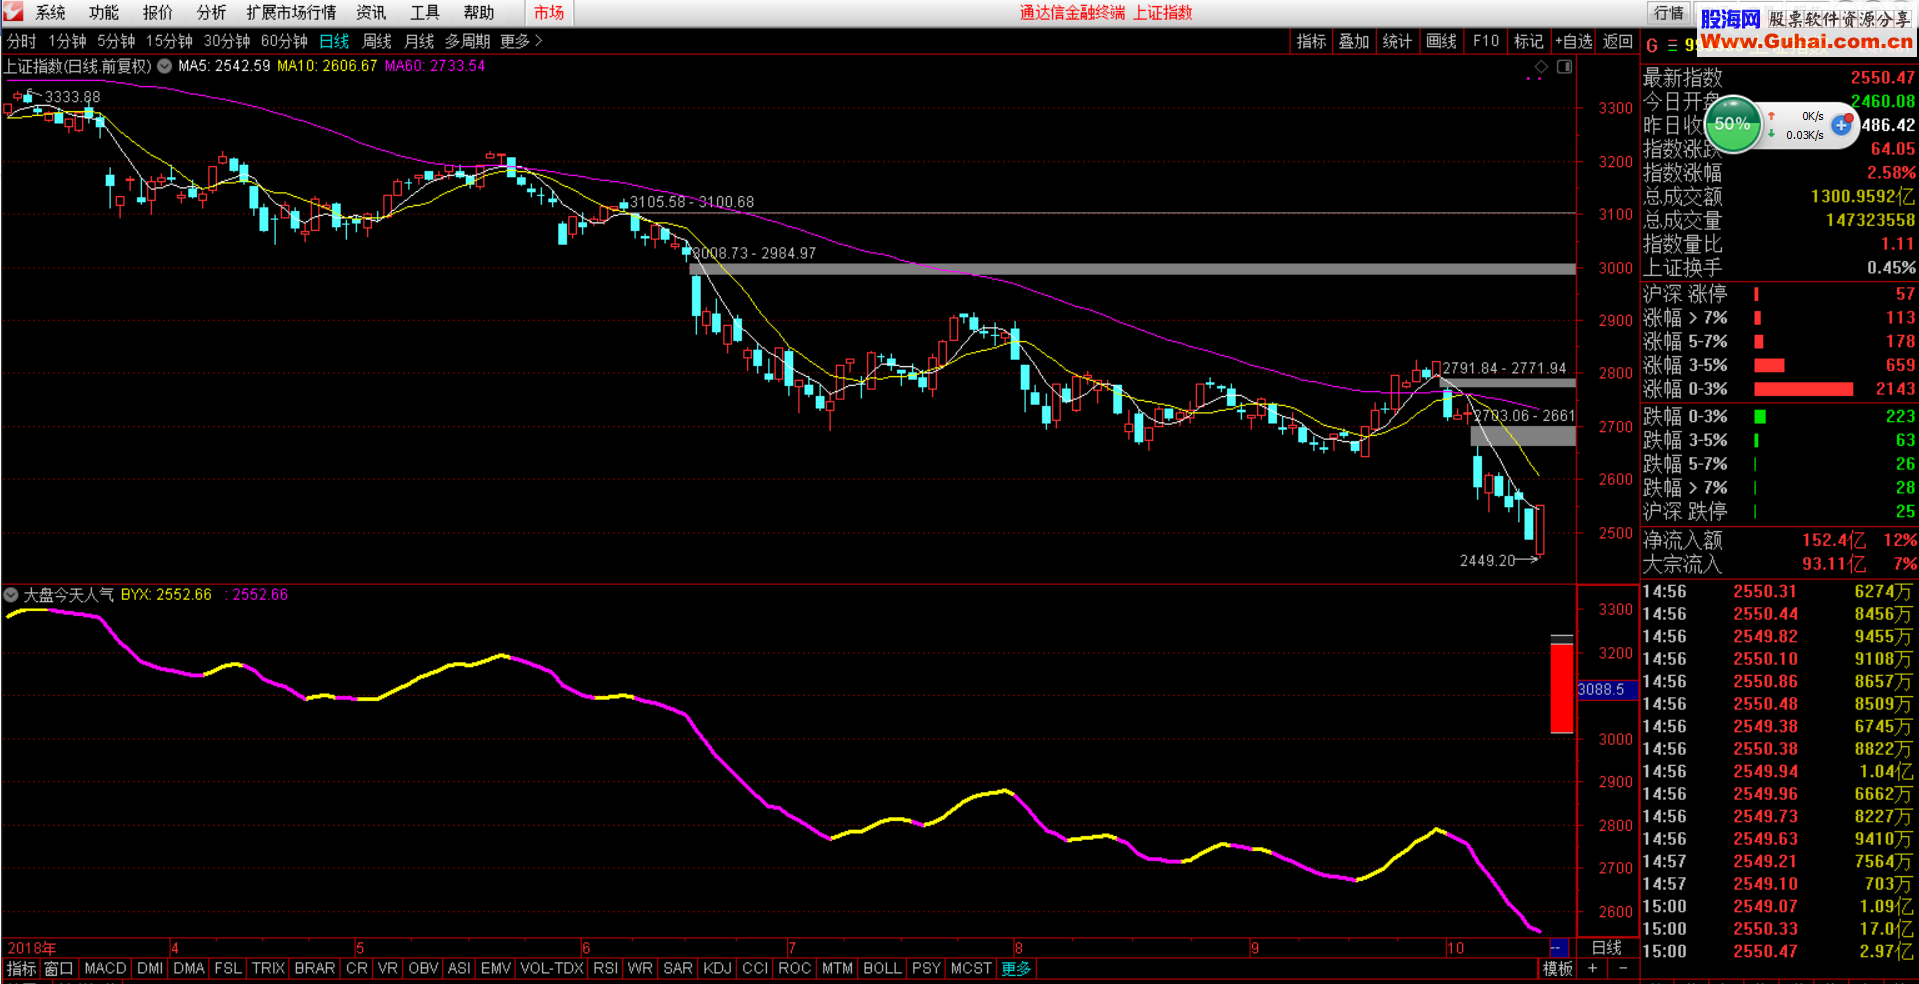Click the 统计 statistics button

tap(1397, 41)
